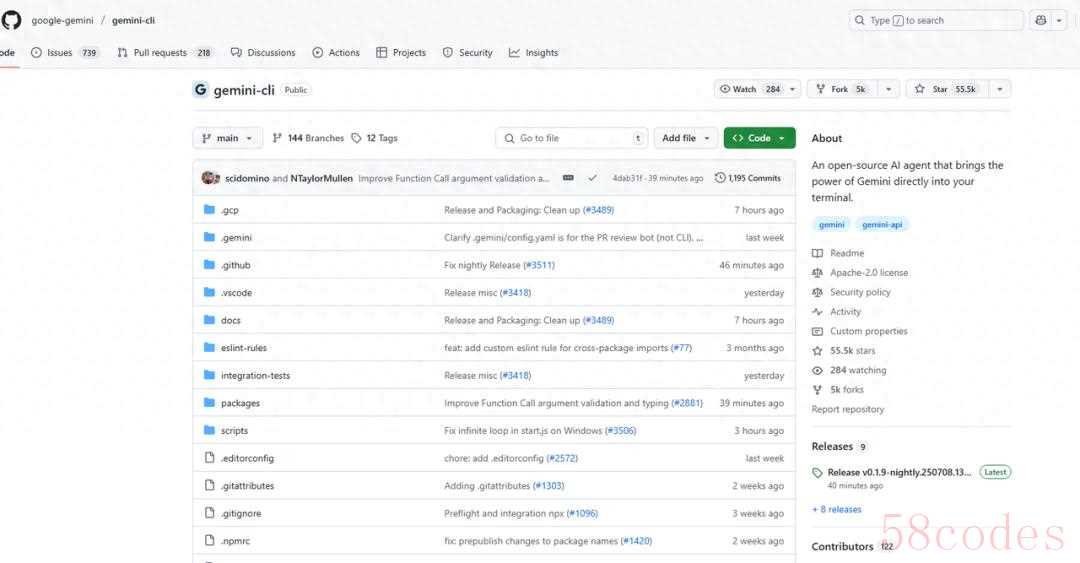Open pull request #3506 link
The width and height of the screenshot is (1080, 563).
(x=620, y=431)
